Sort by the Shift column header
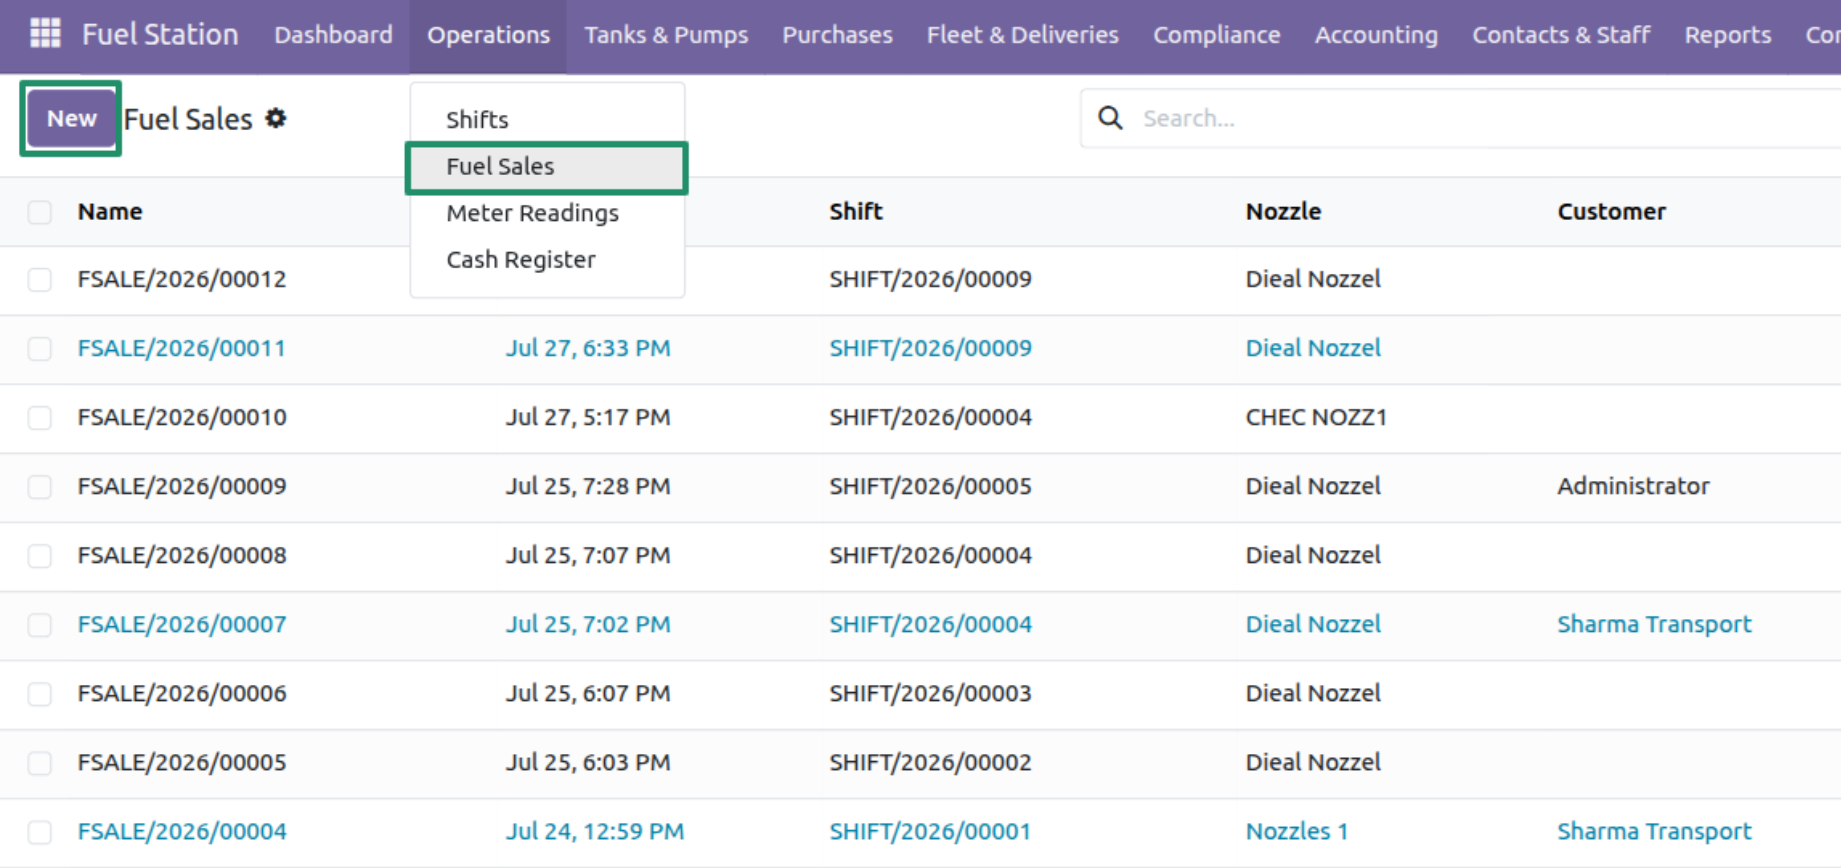The height and width of the screenshot is (868, 1841). pos(856,212)
